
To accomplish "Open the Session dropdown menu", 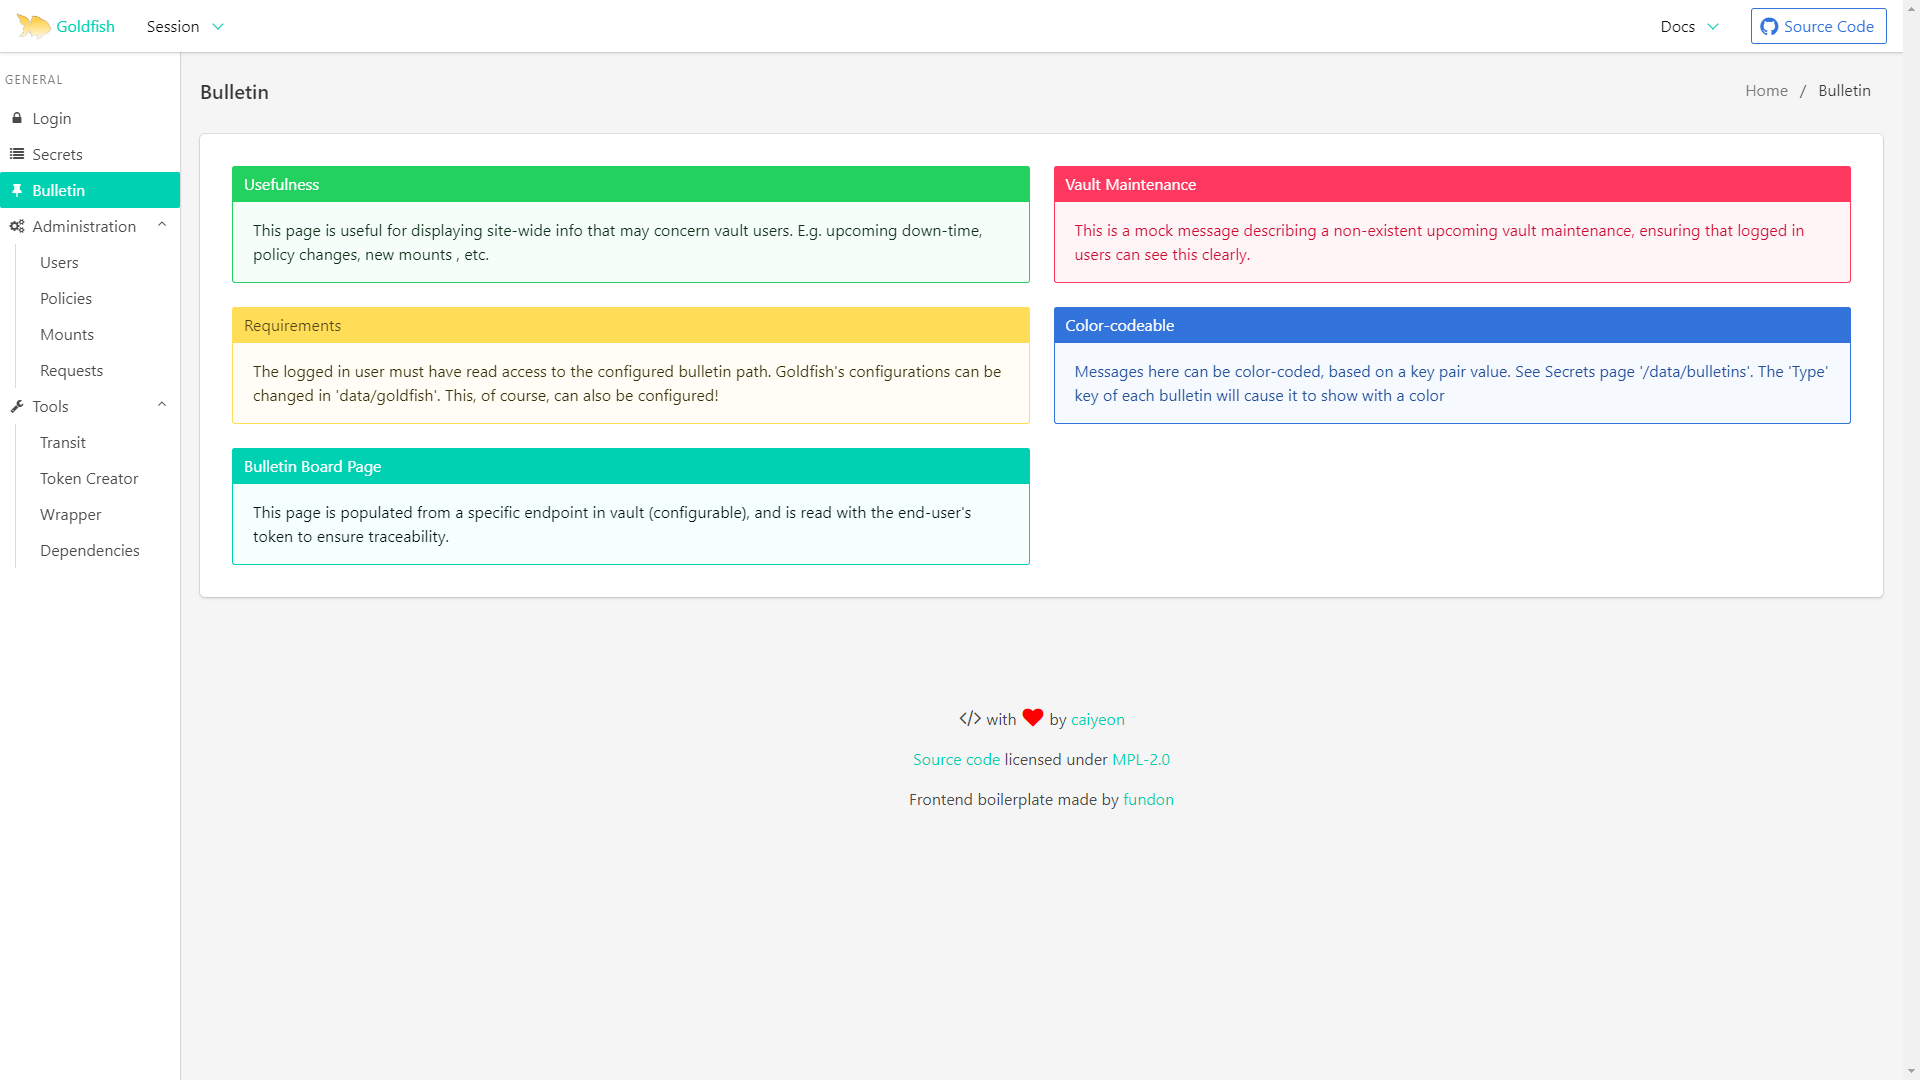I will (185, 27).
